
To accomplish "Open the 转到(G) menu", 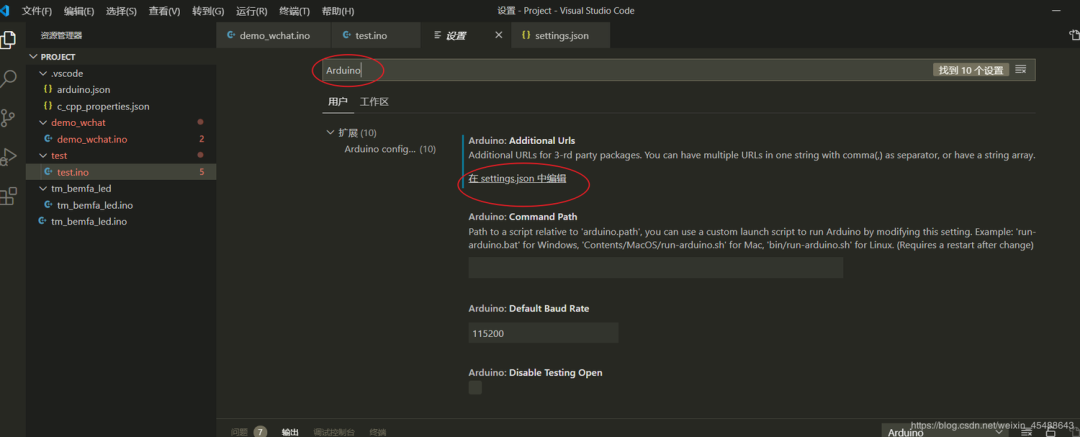I will pos(208,11).
